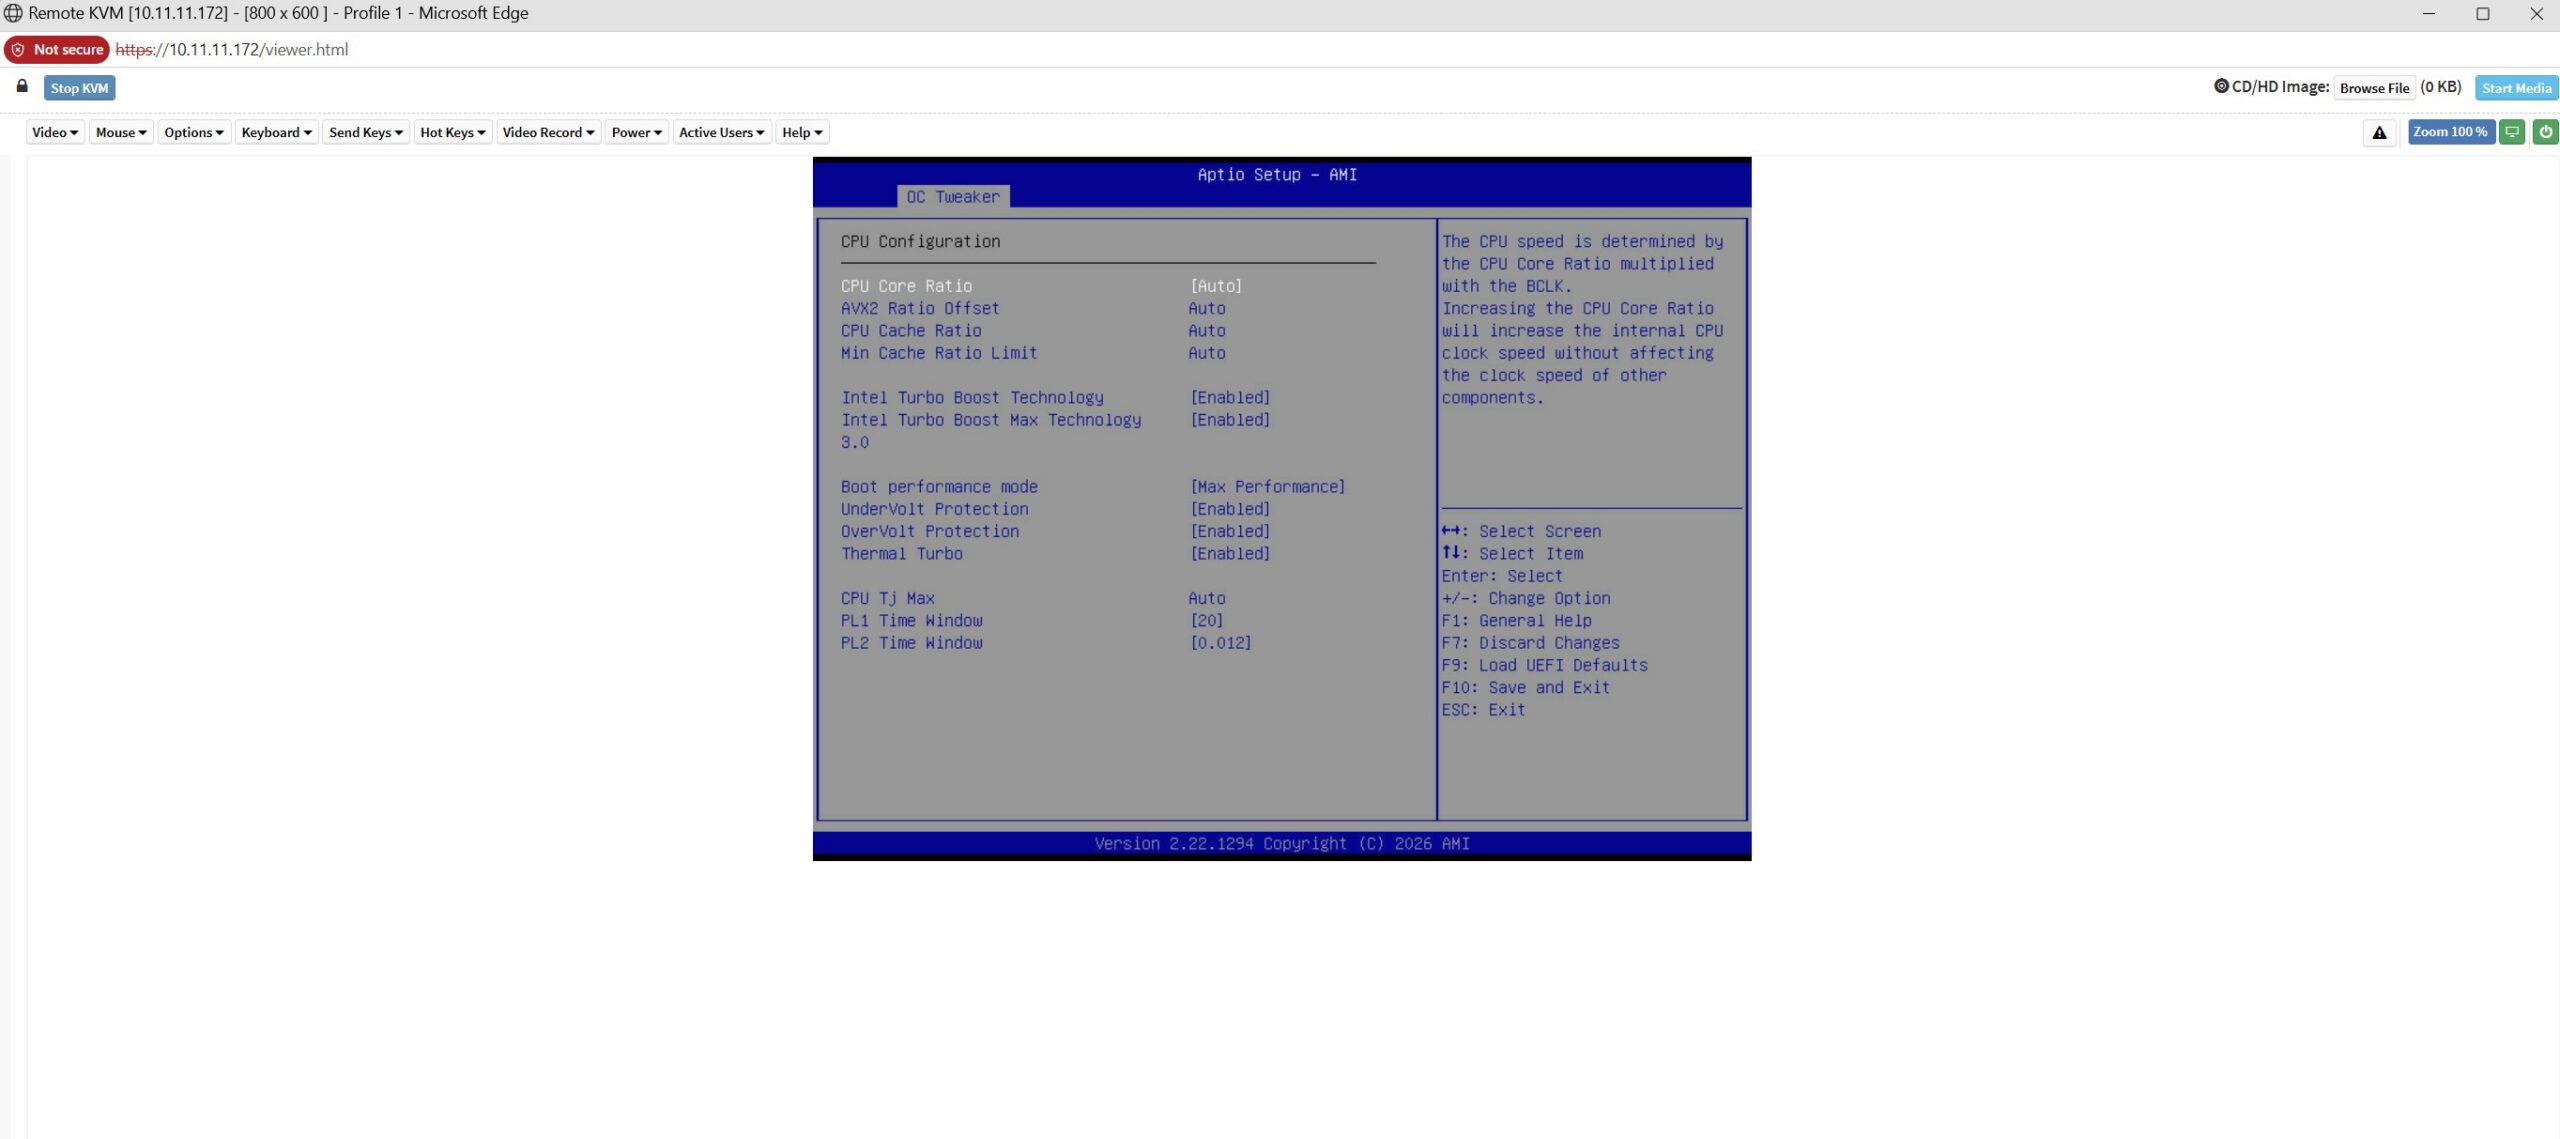This screenshot has height=1139, width=2560.
Task: Open the Help dropdown menu
Action: (802, 132)
